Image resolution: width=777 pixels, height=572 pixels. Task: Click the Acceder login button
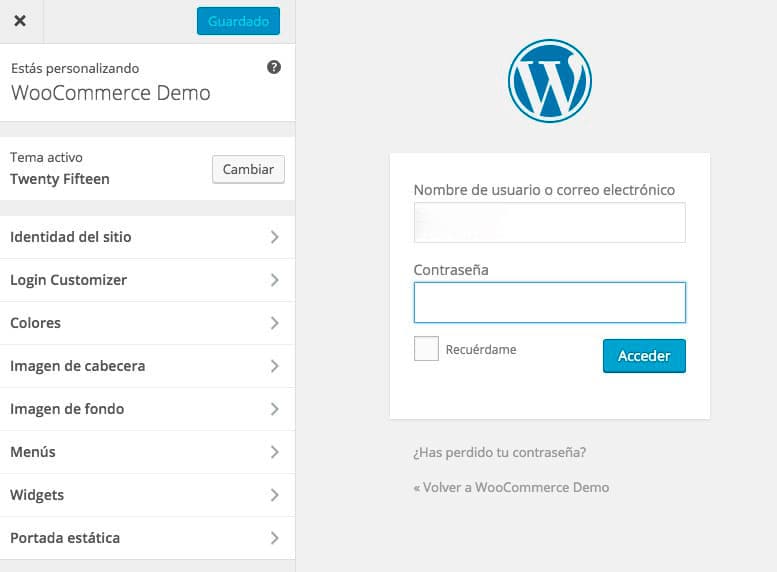point(644,356)
